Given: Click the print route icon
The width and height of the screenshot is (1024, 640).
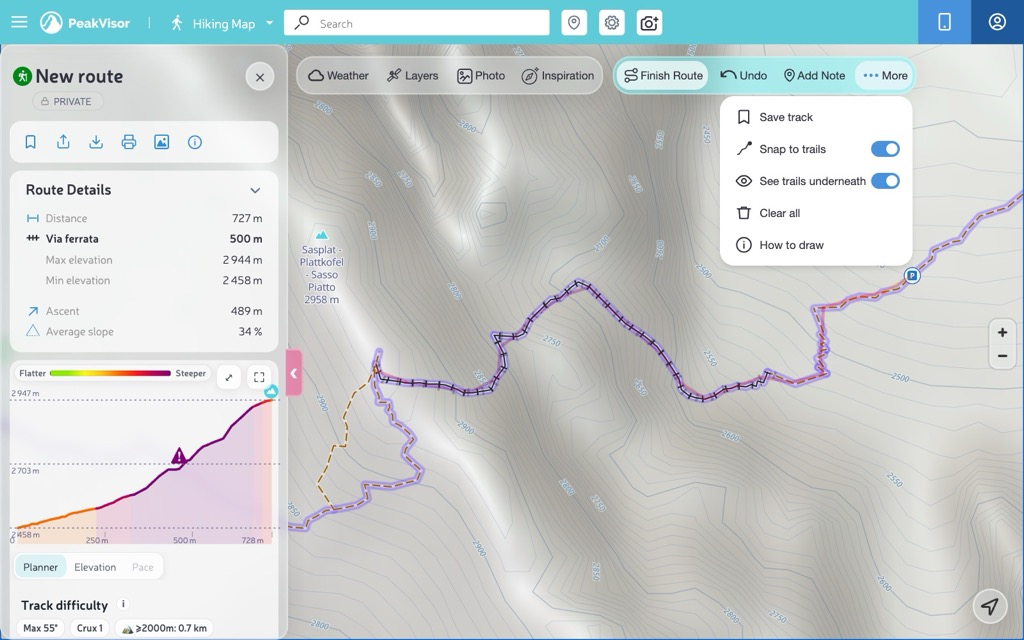Looking at the screenshot, I should (129, 142).
